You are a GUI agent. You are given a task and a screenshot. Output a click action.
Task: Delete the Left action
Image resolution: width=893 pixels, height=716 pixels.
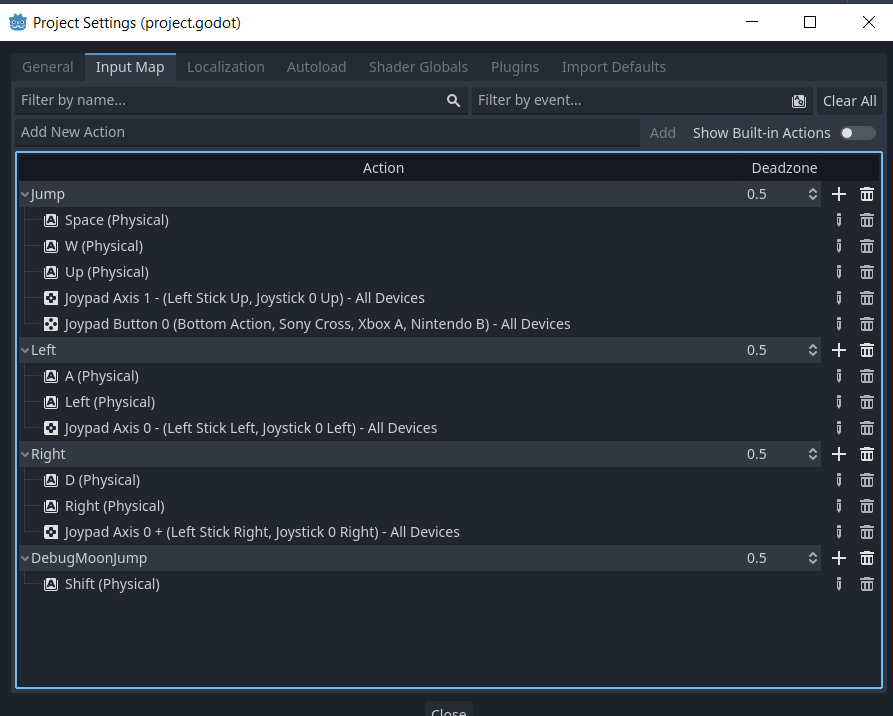coord(867,350)
